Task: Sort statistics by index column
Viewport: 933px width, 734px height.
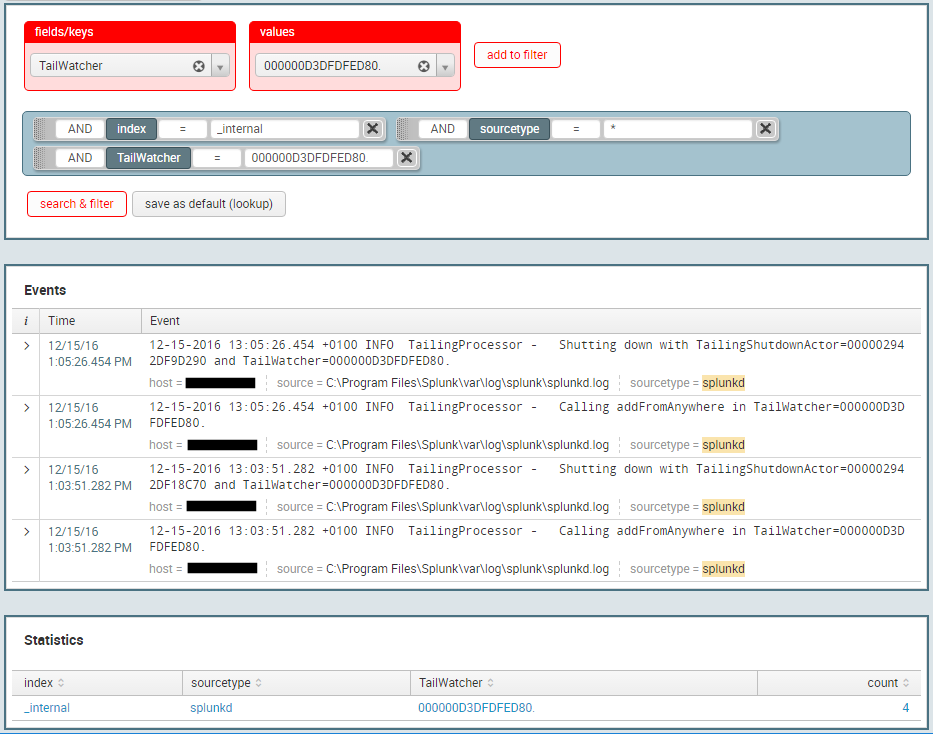Action: (43, 683)
